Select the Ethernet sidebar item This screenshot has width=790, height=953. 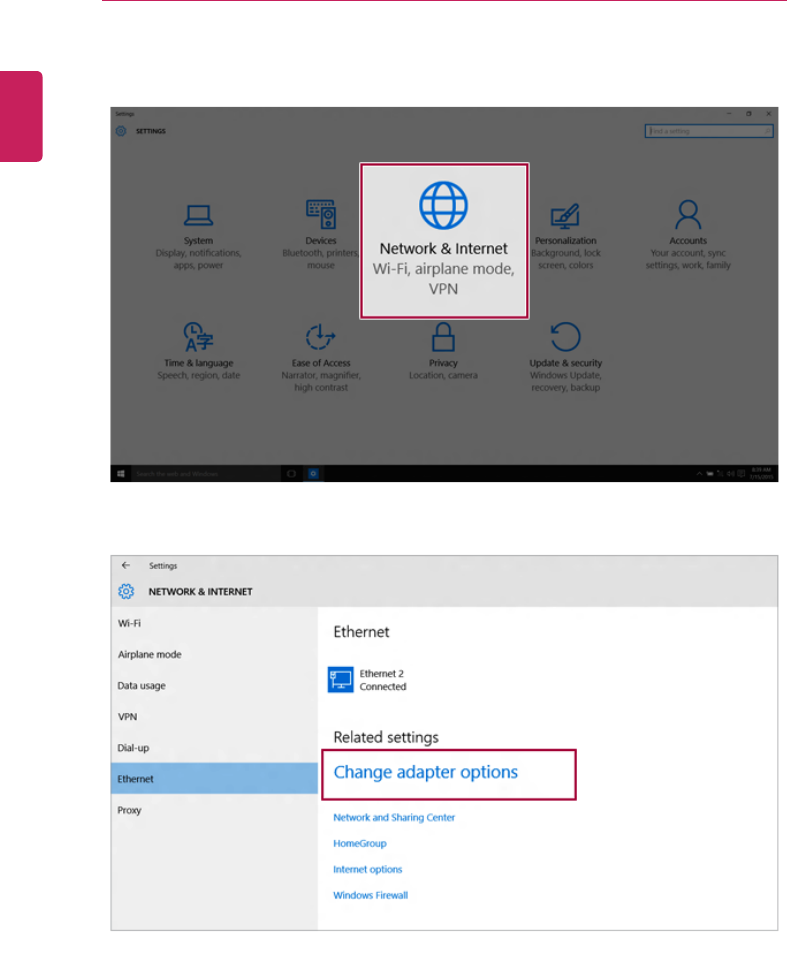pos(214,779)
